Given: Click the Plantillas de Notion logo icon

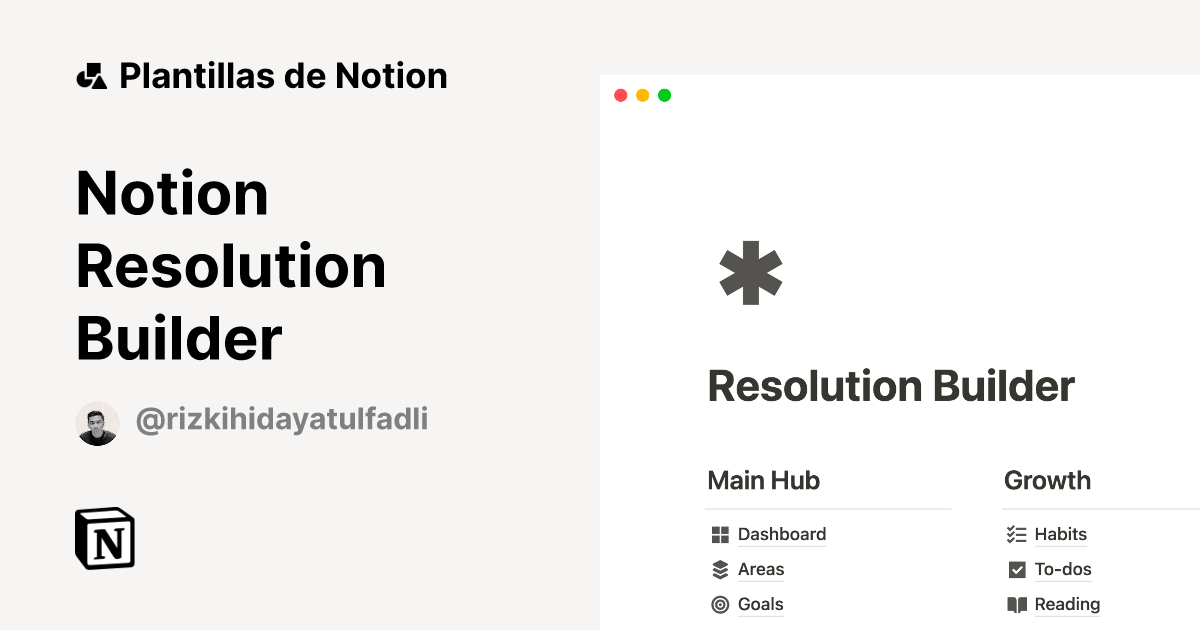Looking at the screenshot, I should pyautogui.click(x=91, y=75).
